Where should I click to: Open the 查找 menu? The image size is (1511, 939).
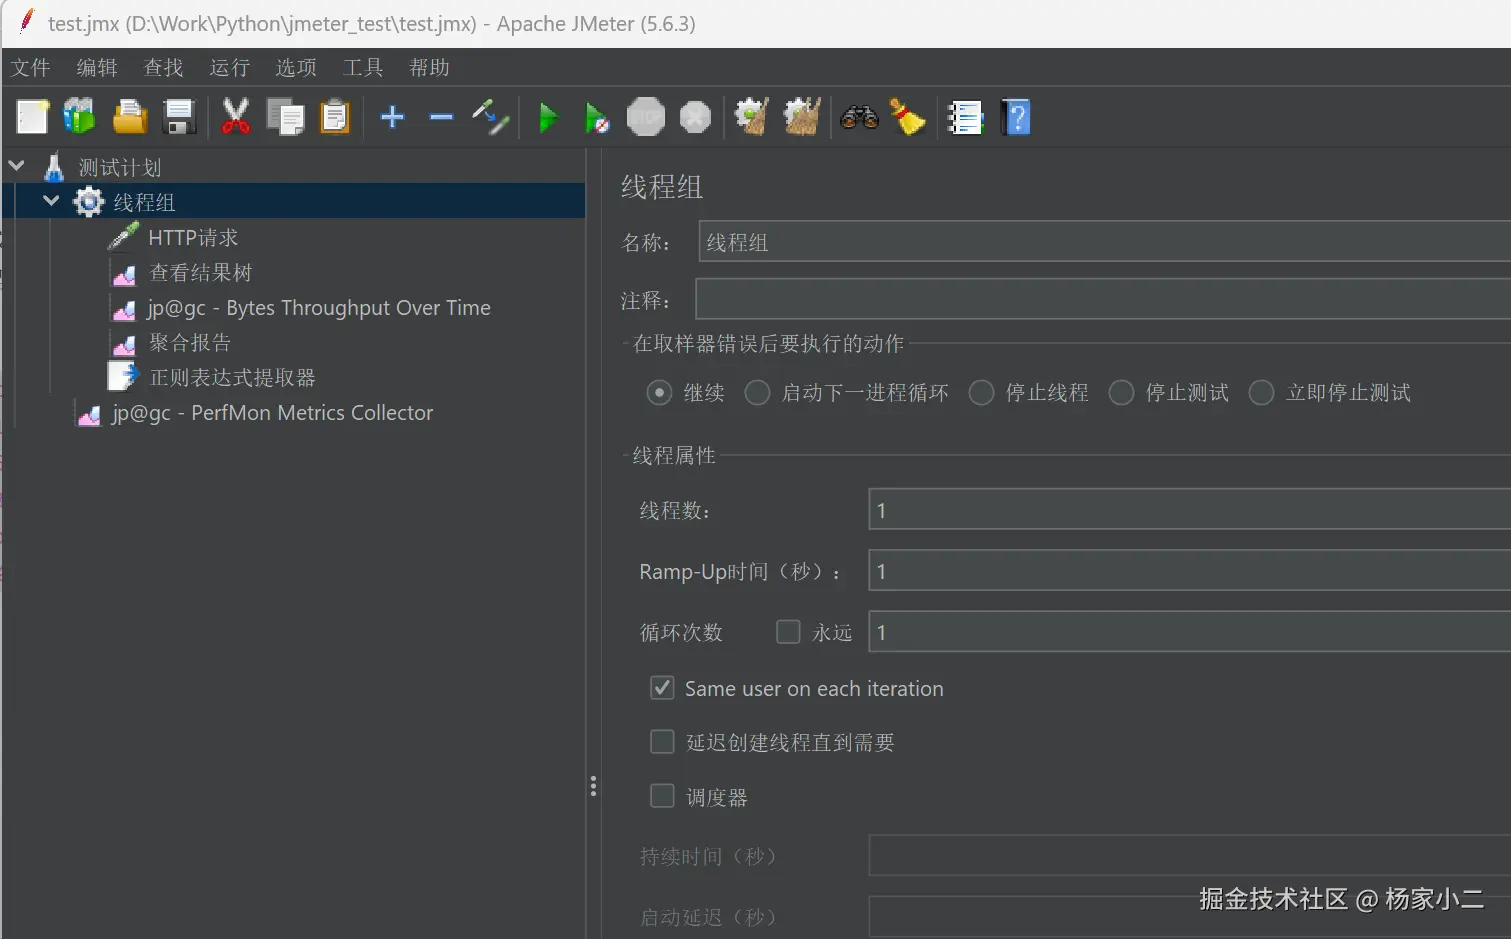pos(164,67)
